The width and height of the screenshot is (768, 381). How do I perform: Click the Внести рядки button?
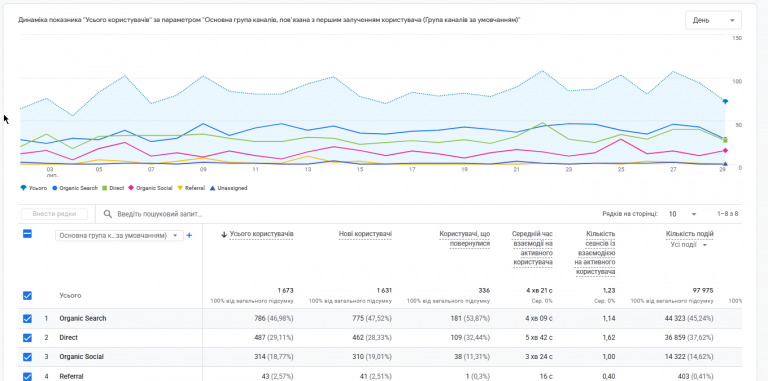click(54, 214)
